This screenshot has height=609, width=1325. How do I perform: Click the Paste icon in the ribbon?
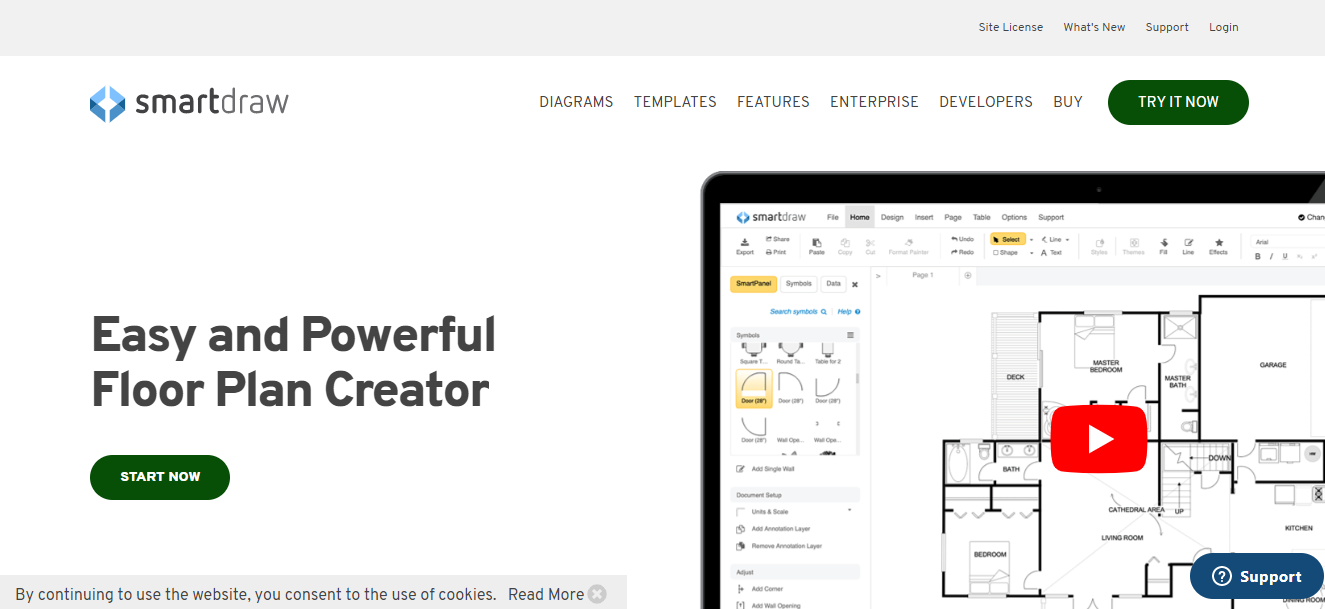[x=817, y=246]
